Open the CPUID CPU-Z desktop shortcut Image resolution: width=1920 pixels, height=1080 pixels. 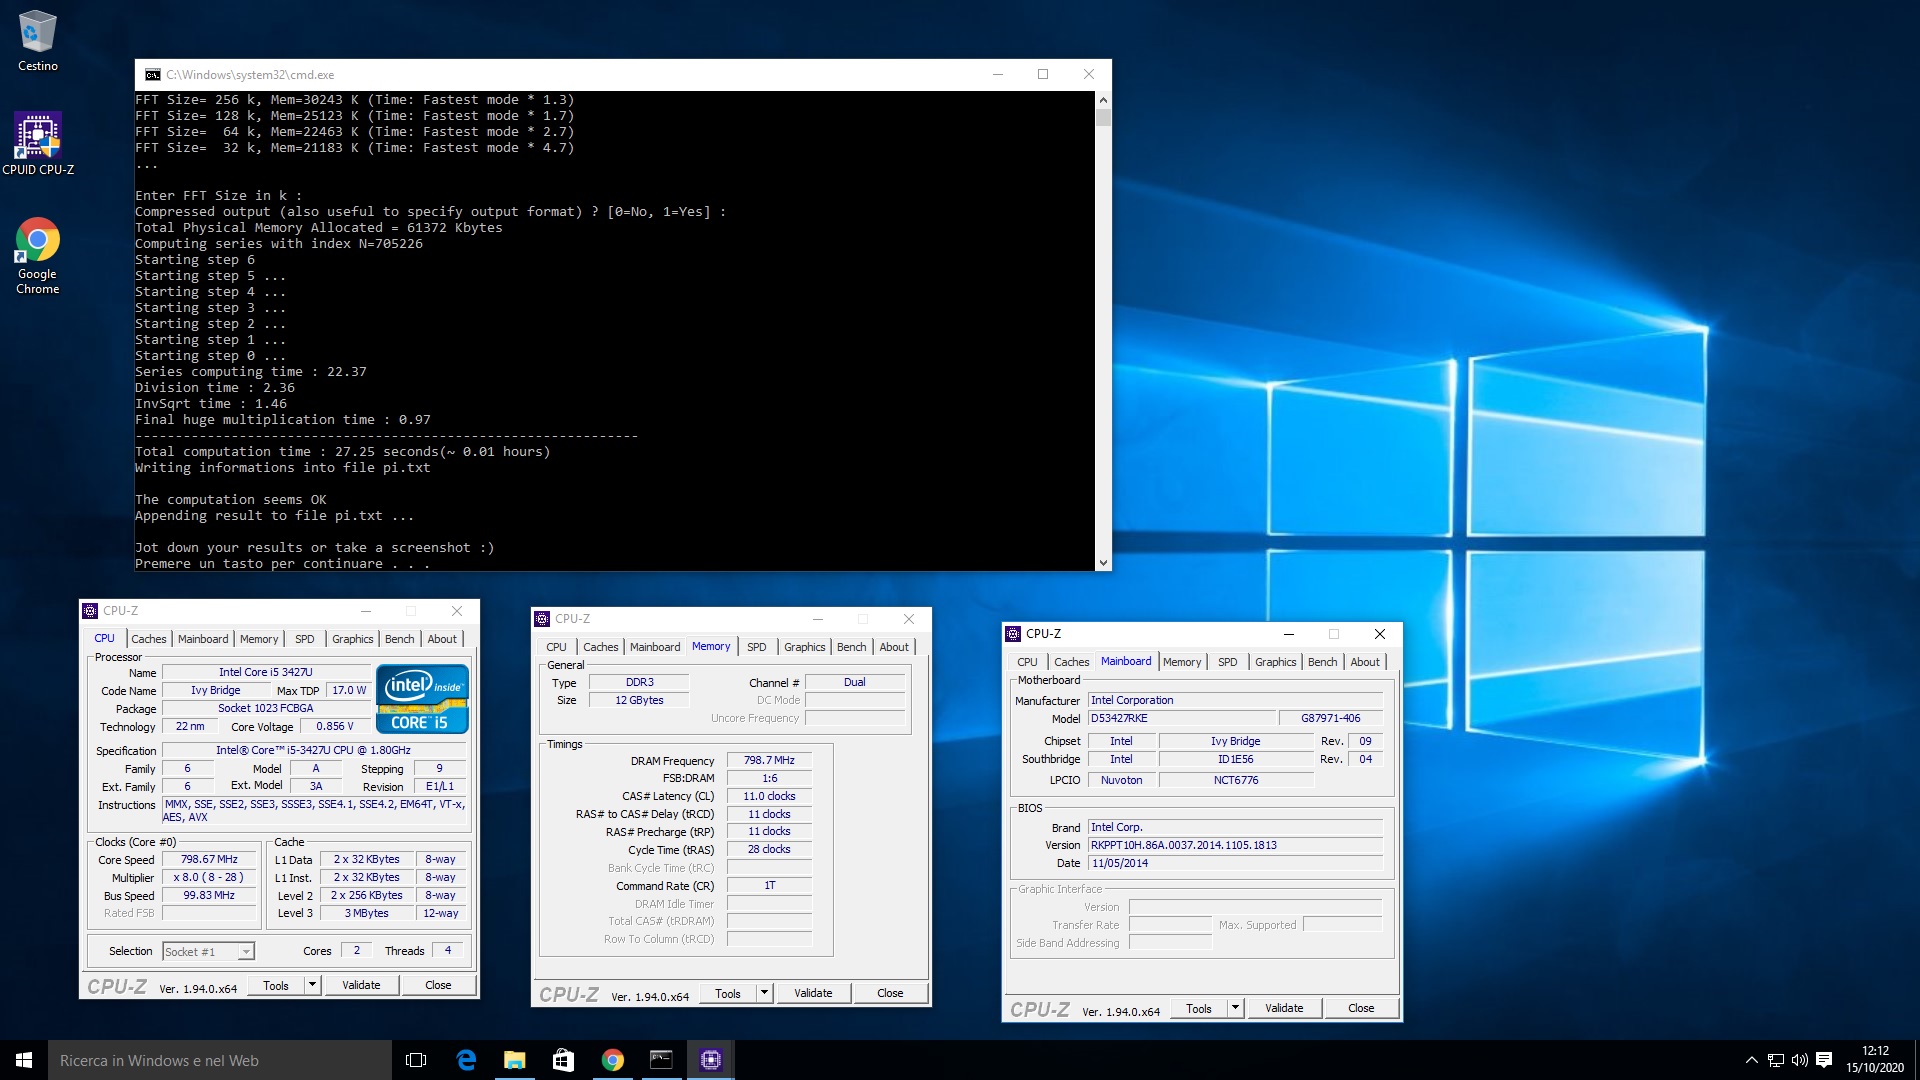tap(38, 143)
